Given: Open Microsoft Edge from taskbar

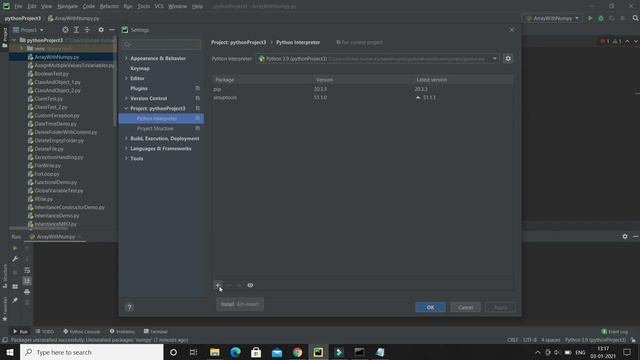Looking at the screenshot, I should click(x=236, y=352).
